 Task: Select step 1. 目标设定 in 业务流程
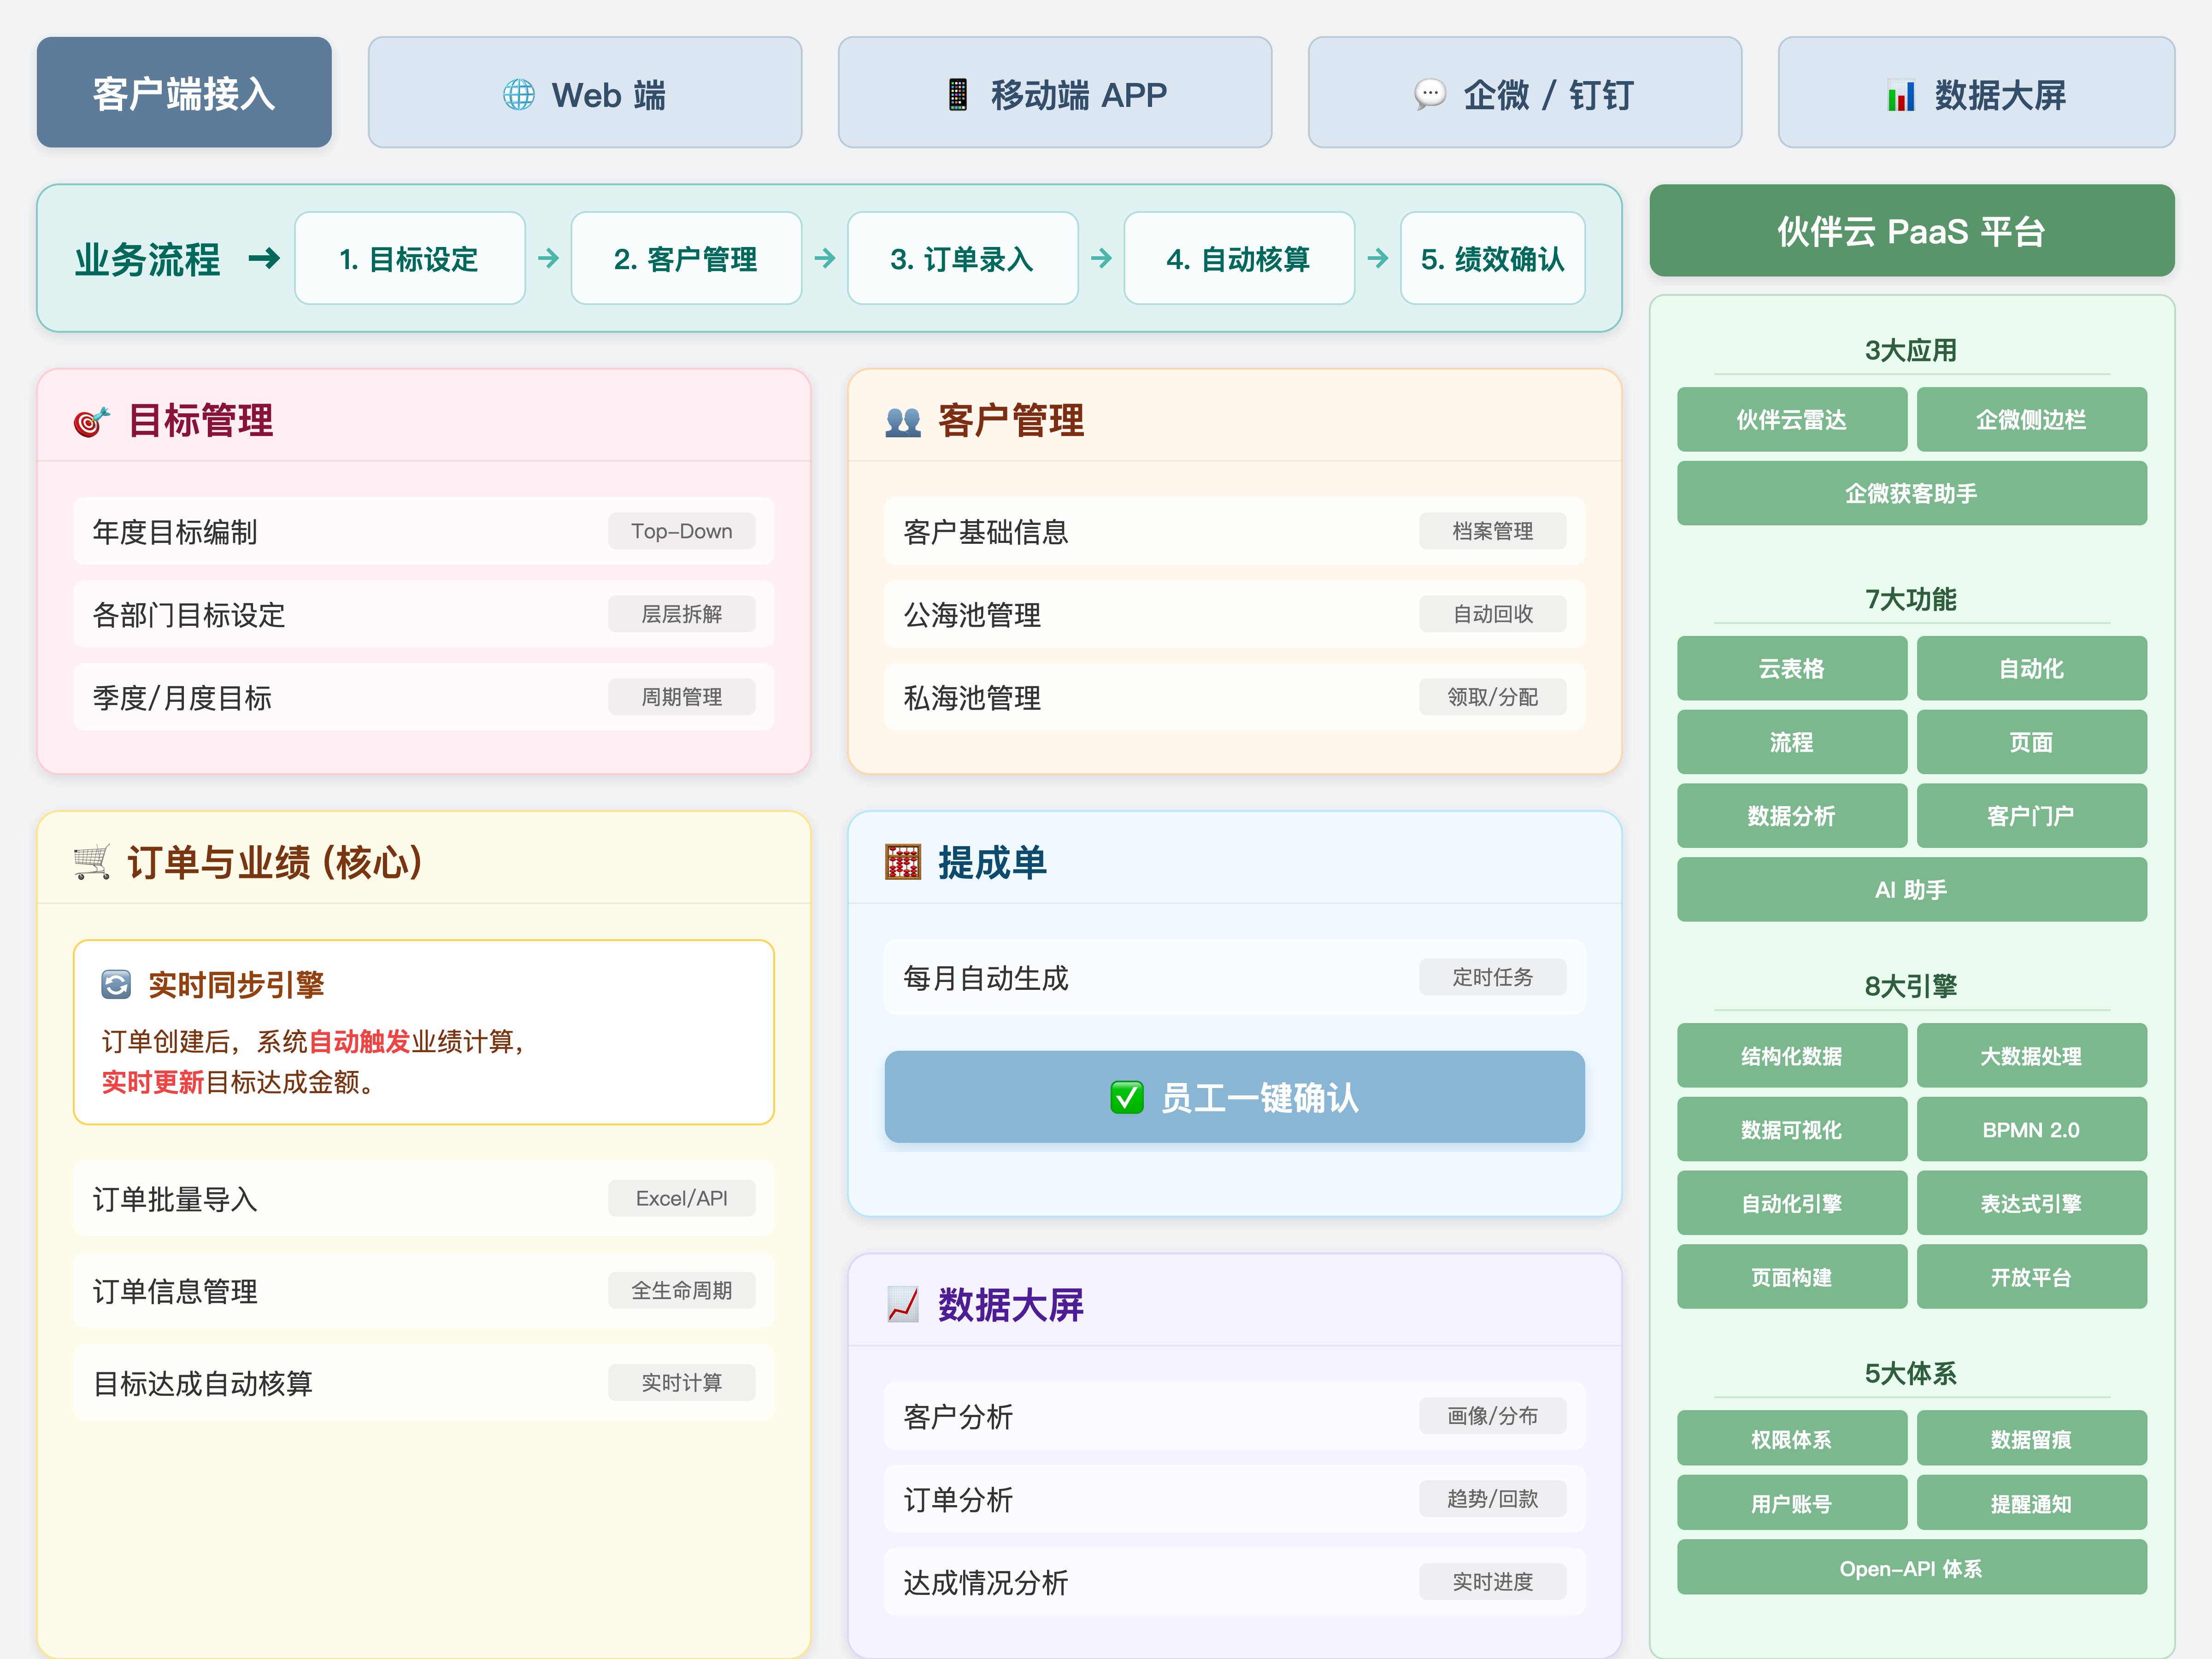point(409,259)
